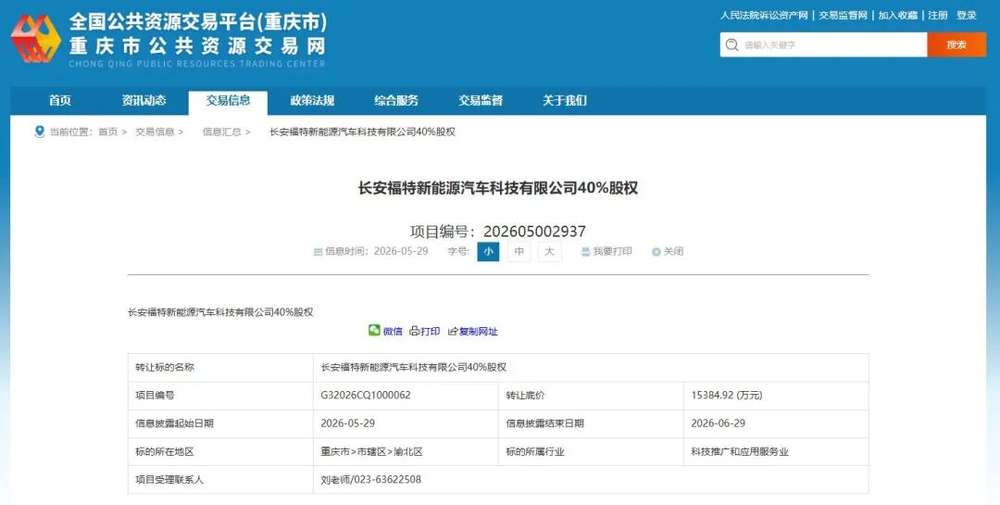The image size is (1000, 505).
Task: Click the 我要打印 text link
Action: (612, 252)
